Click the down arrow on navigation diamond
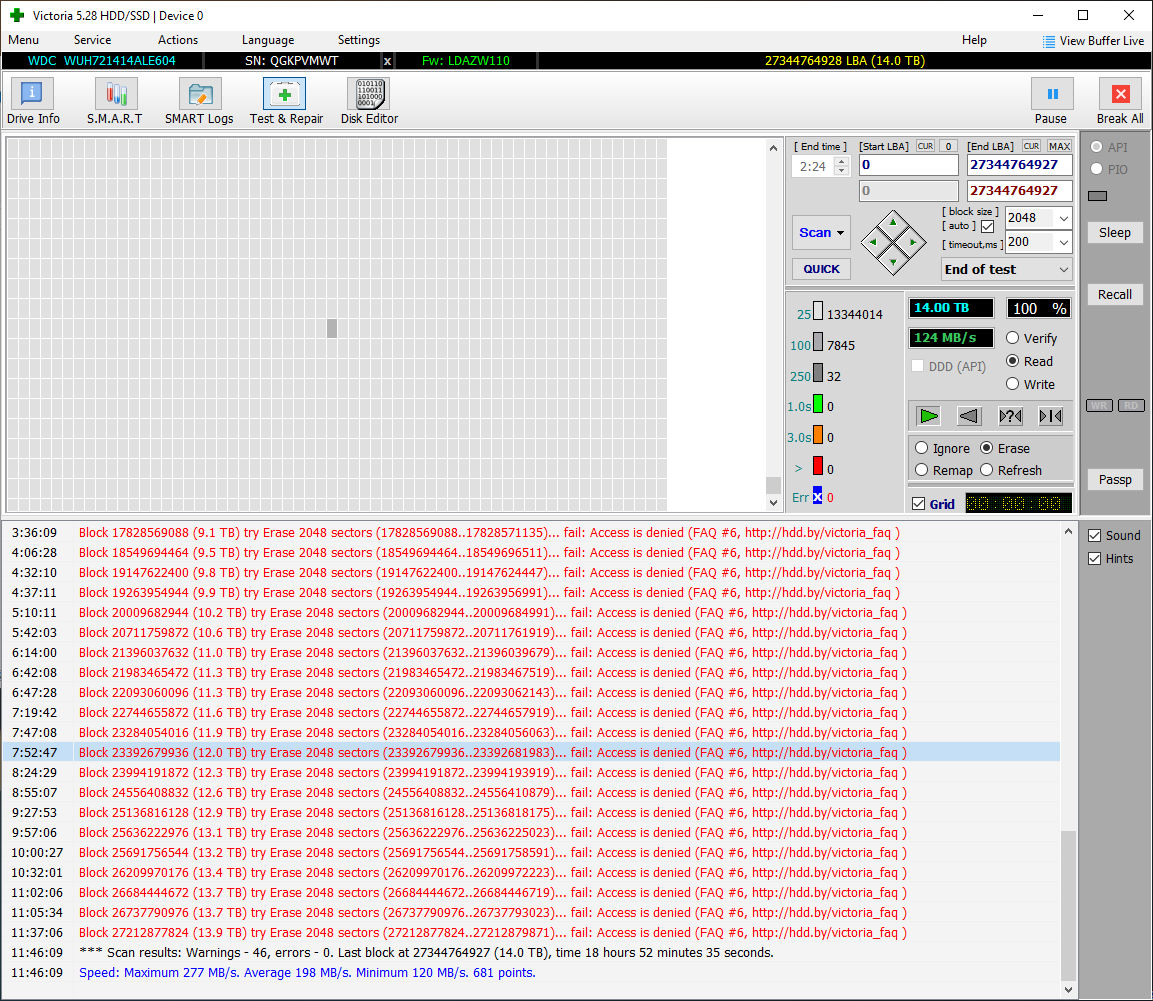Image resolution: width=1153 pixels, height=1001 pixels. point(893,263)
